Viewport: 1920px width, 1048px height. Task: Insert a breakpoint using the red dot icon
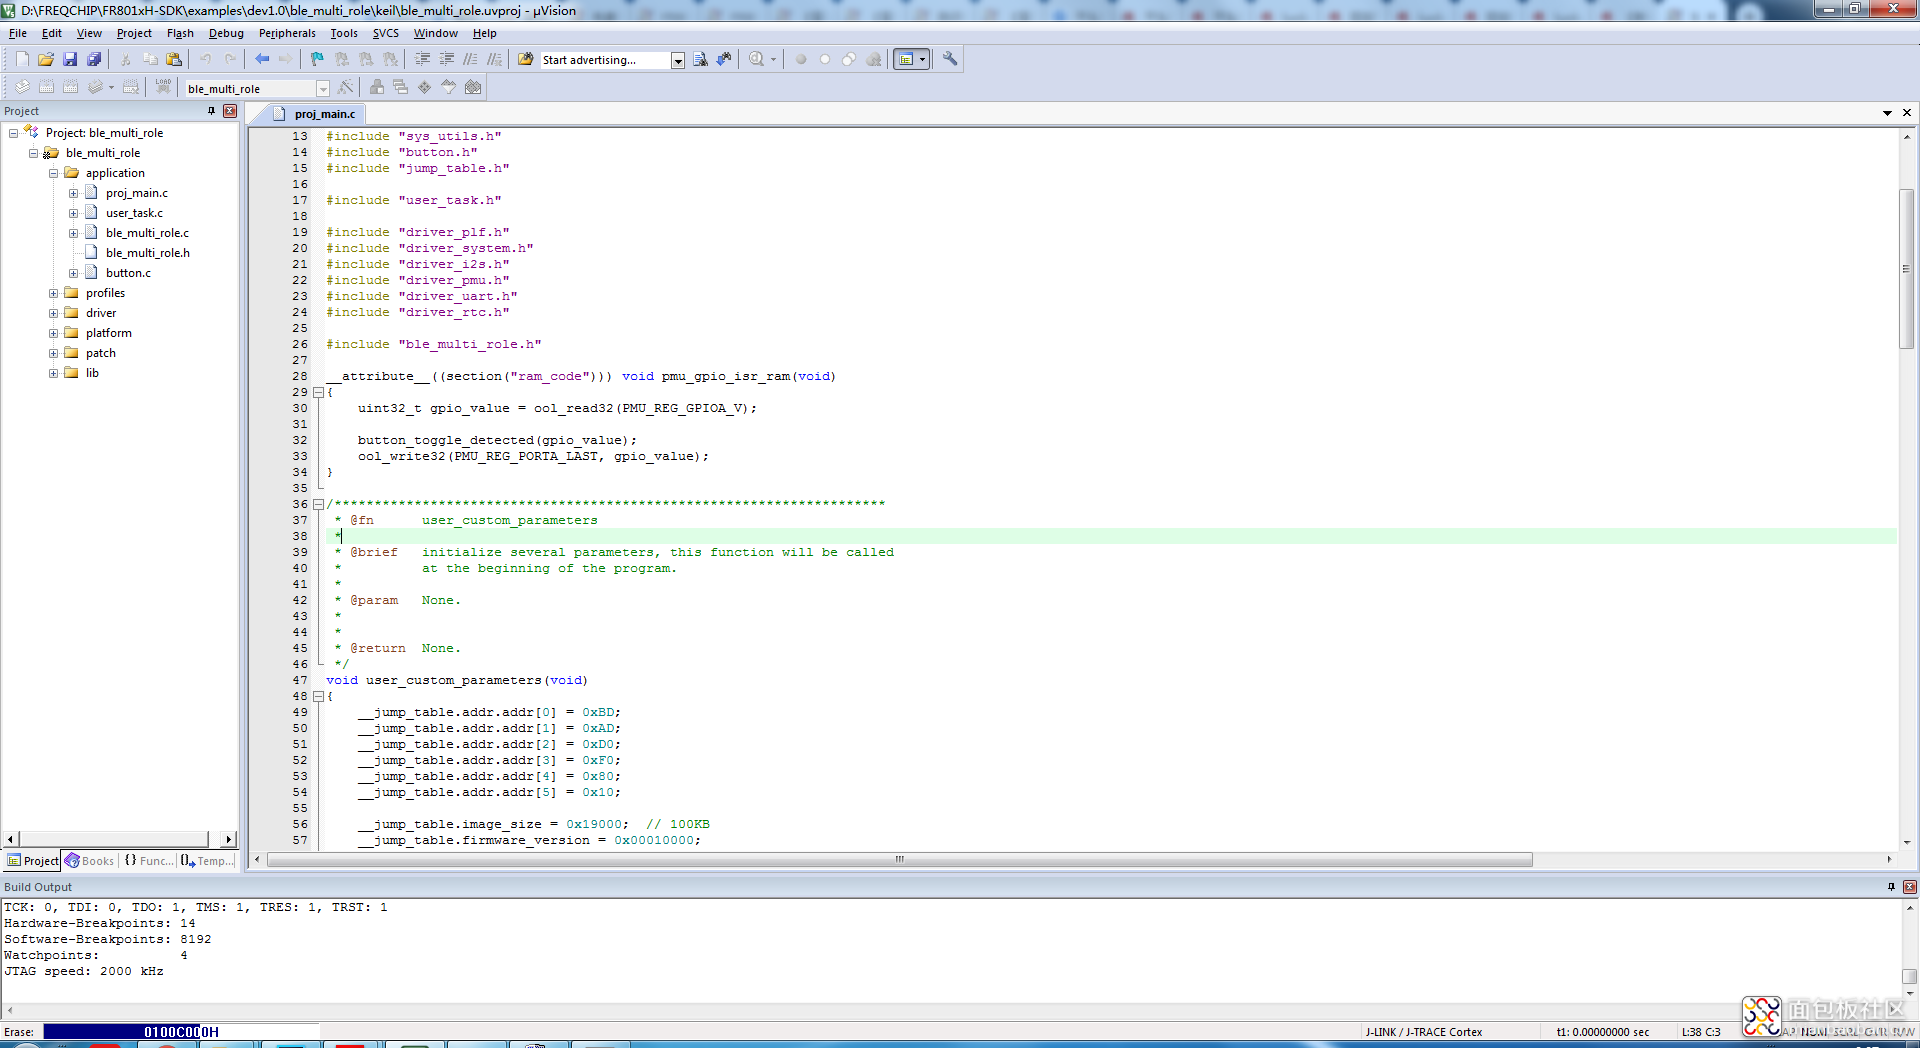tap(801, 60)
